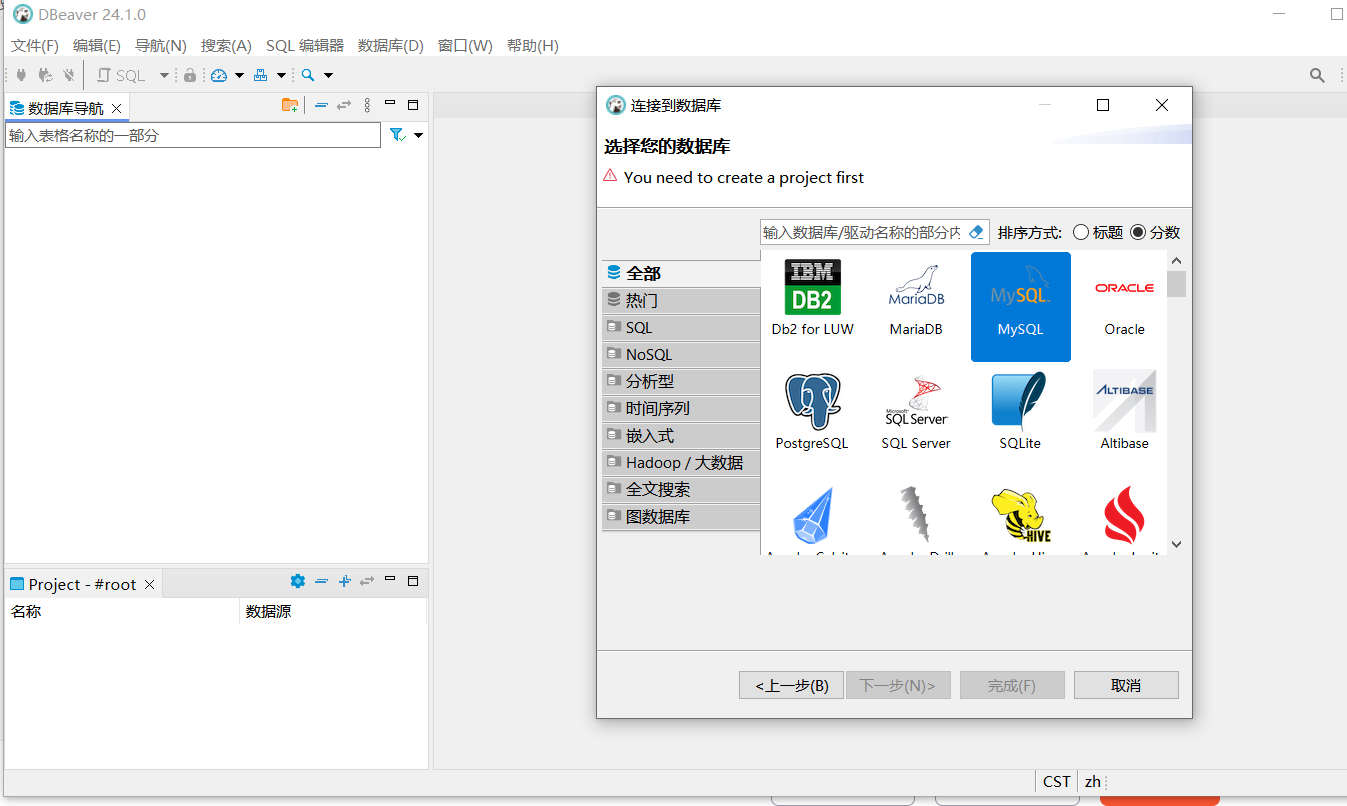Click the gray search icon at toolbar right
The image size is (1347, 806).
(1318, 75)
